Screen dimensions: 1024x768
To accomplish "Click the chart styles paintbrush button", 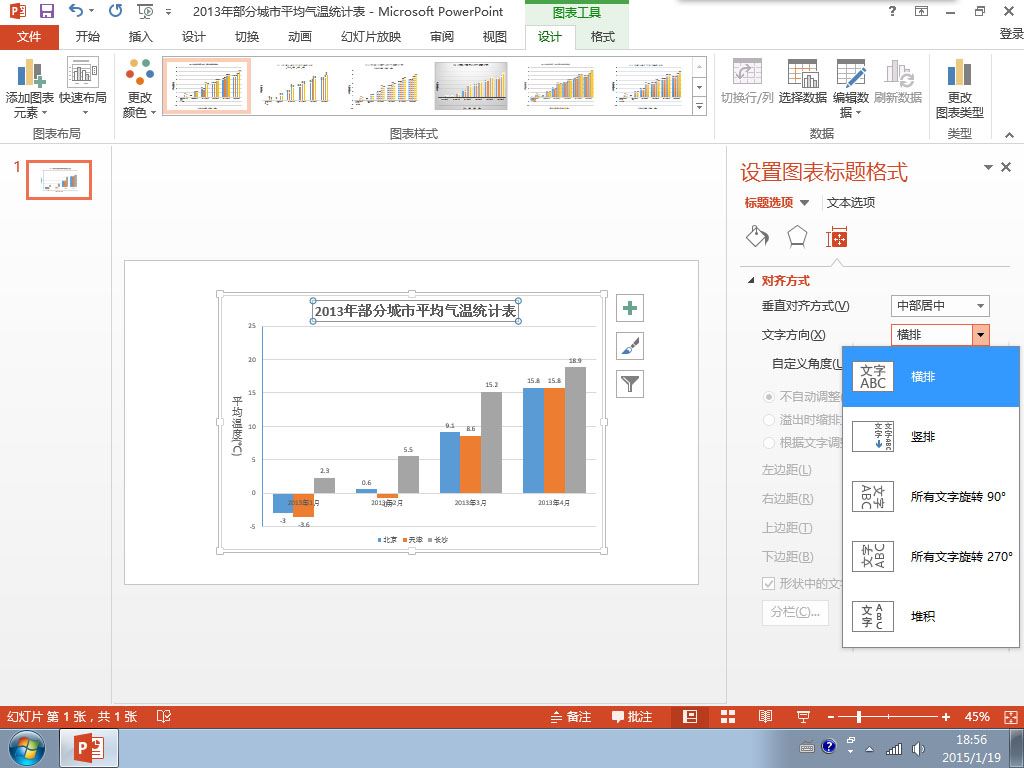I will pyautogui.click(x=630, y=346).
